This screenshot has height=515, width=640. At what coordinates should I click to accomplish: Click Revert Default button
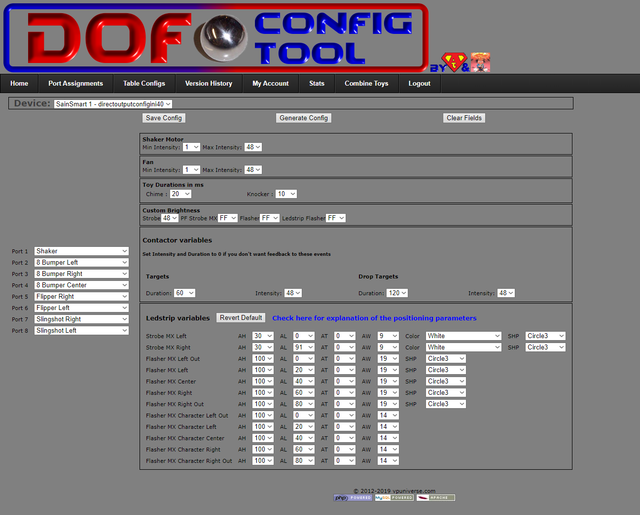241,317
